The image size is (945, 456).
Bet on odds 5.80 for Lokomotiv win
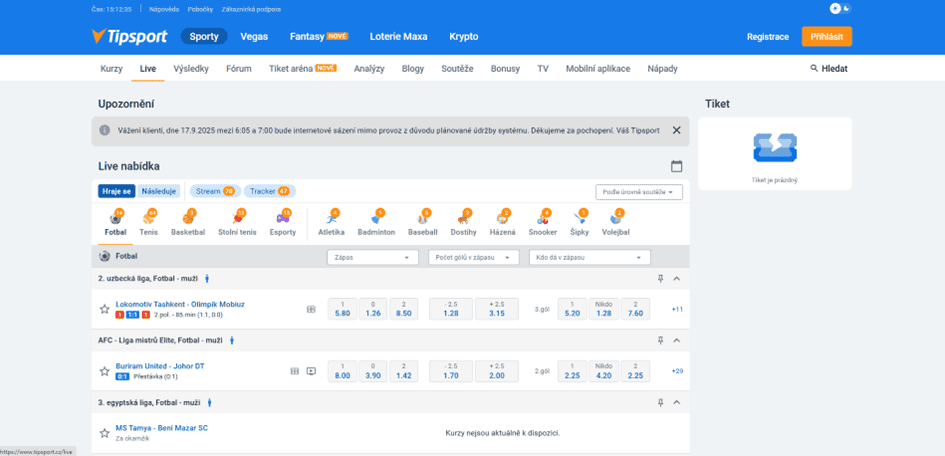pos(342,308)
